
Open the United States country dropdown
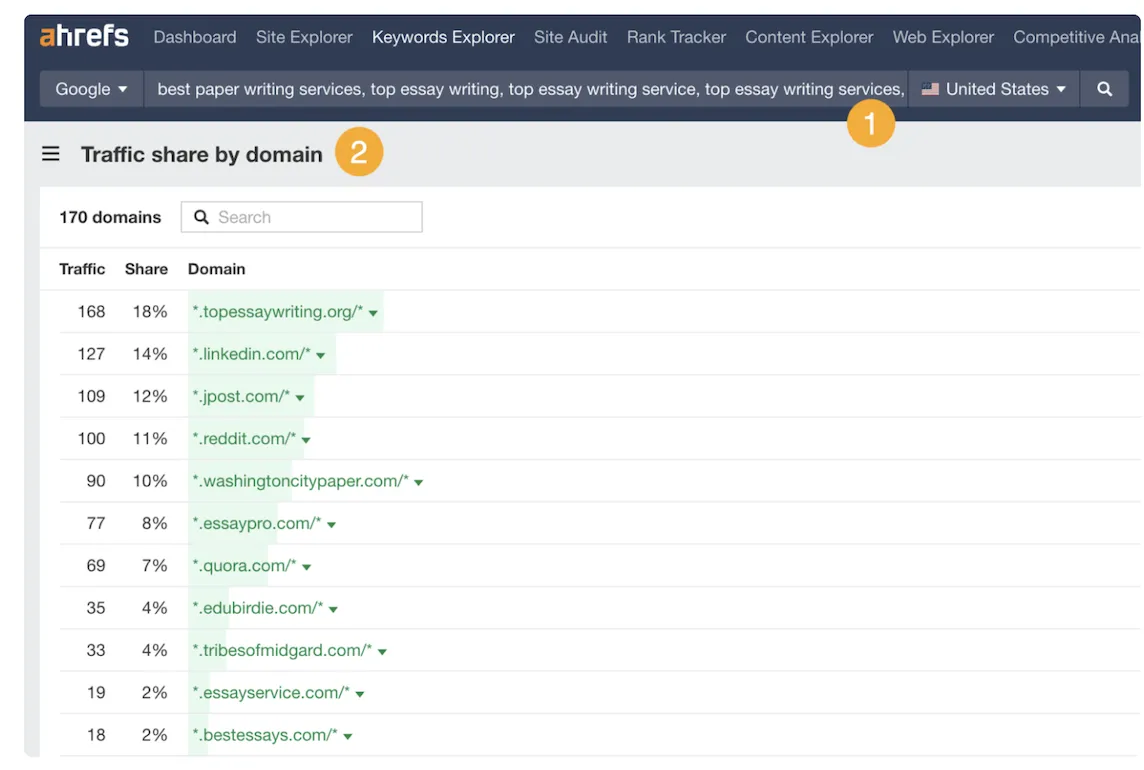(x=994, y=89)
